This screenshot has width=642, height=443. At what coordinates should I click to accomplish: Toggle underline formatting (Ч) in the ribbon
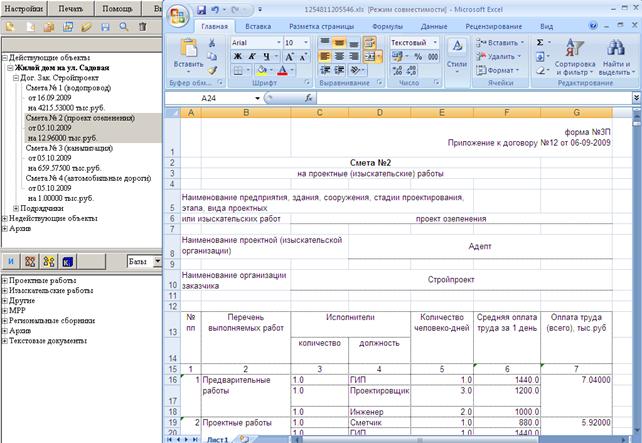coord(267,57)
